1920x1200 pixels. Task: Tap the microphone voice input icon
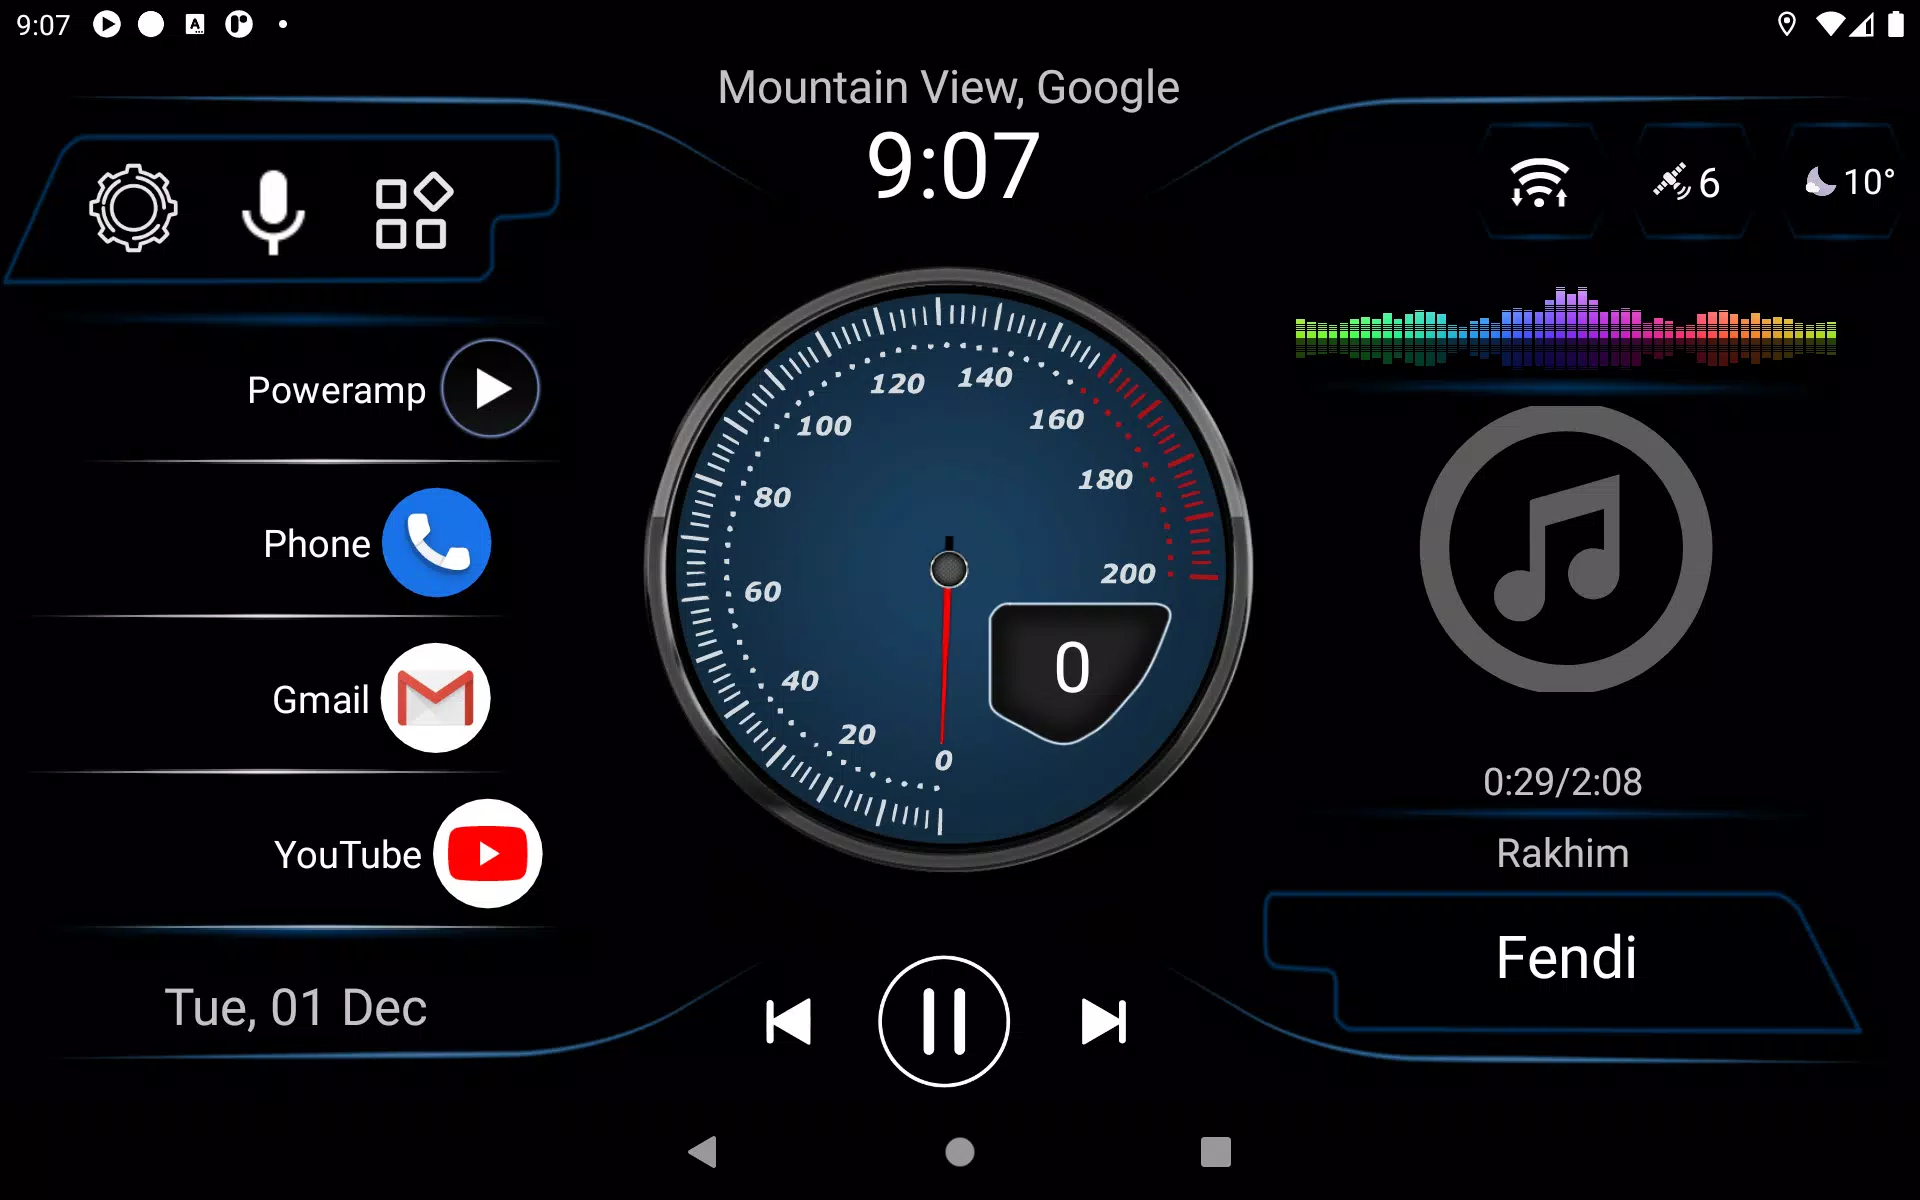(271, 210)
